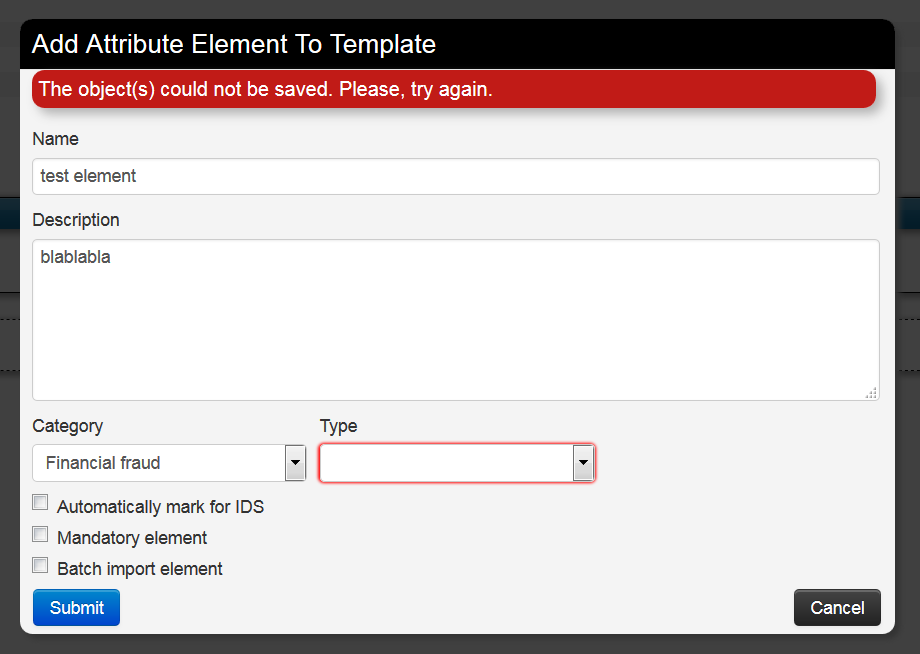This screenshot has height=654, width=920.
Task: Click the red error message banner
Action: pyautogui.click(x=456, y=89)
